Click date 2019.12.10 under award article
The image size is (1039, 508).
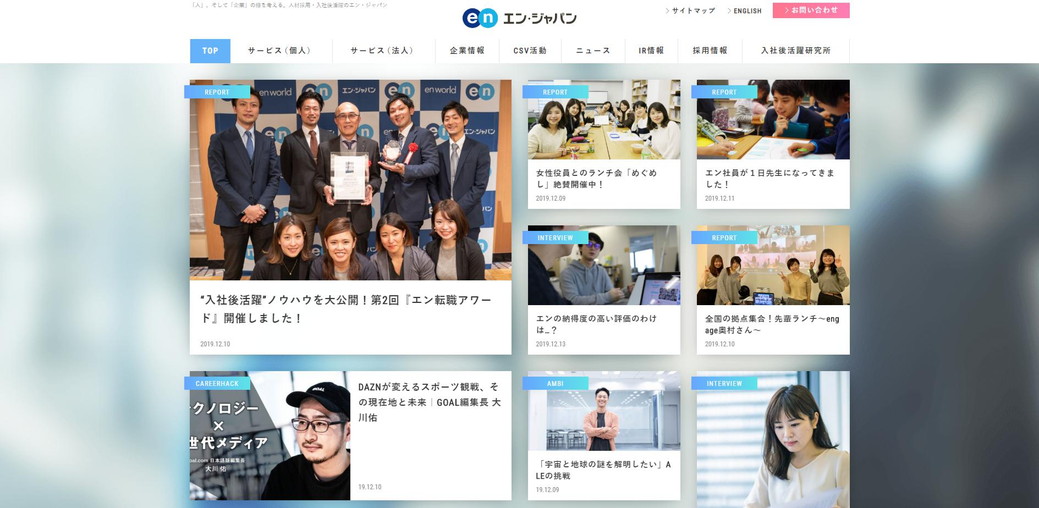click(x=215, y=344)
